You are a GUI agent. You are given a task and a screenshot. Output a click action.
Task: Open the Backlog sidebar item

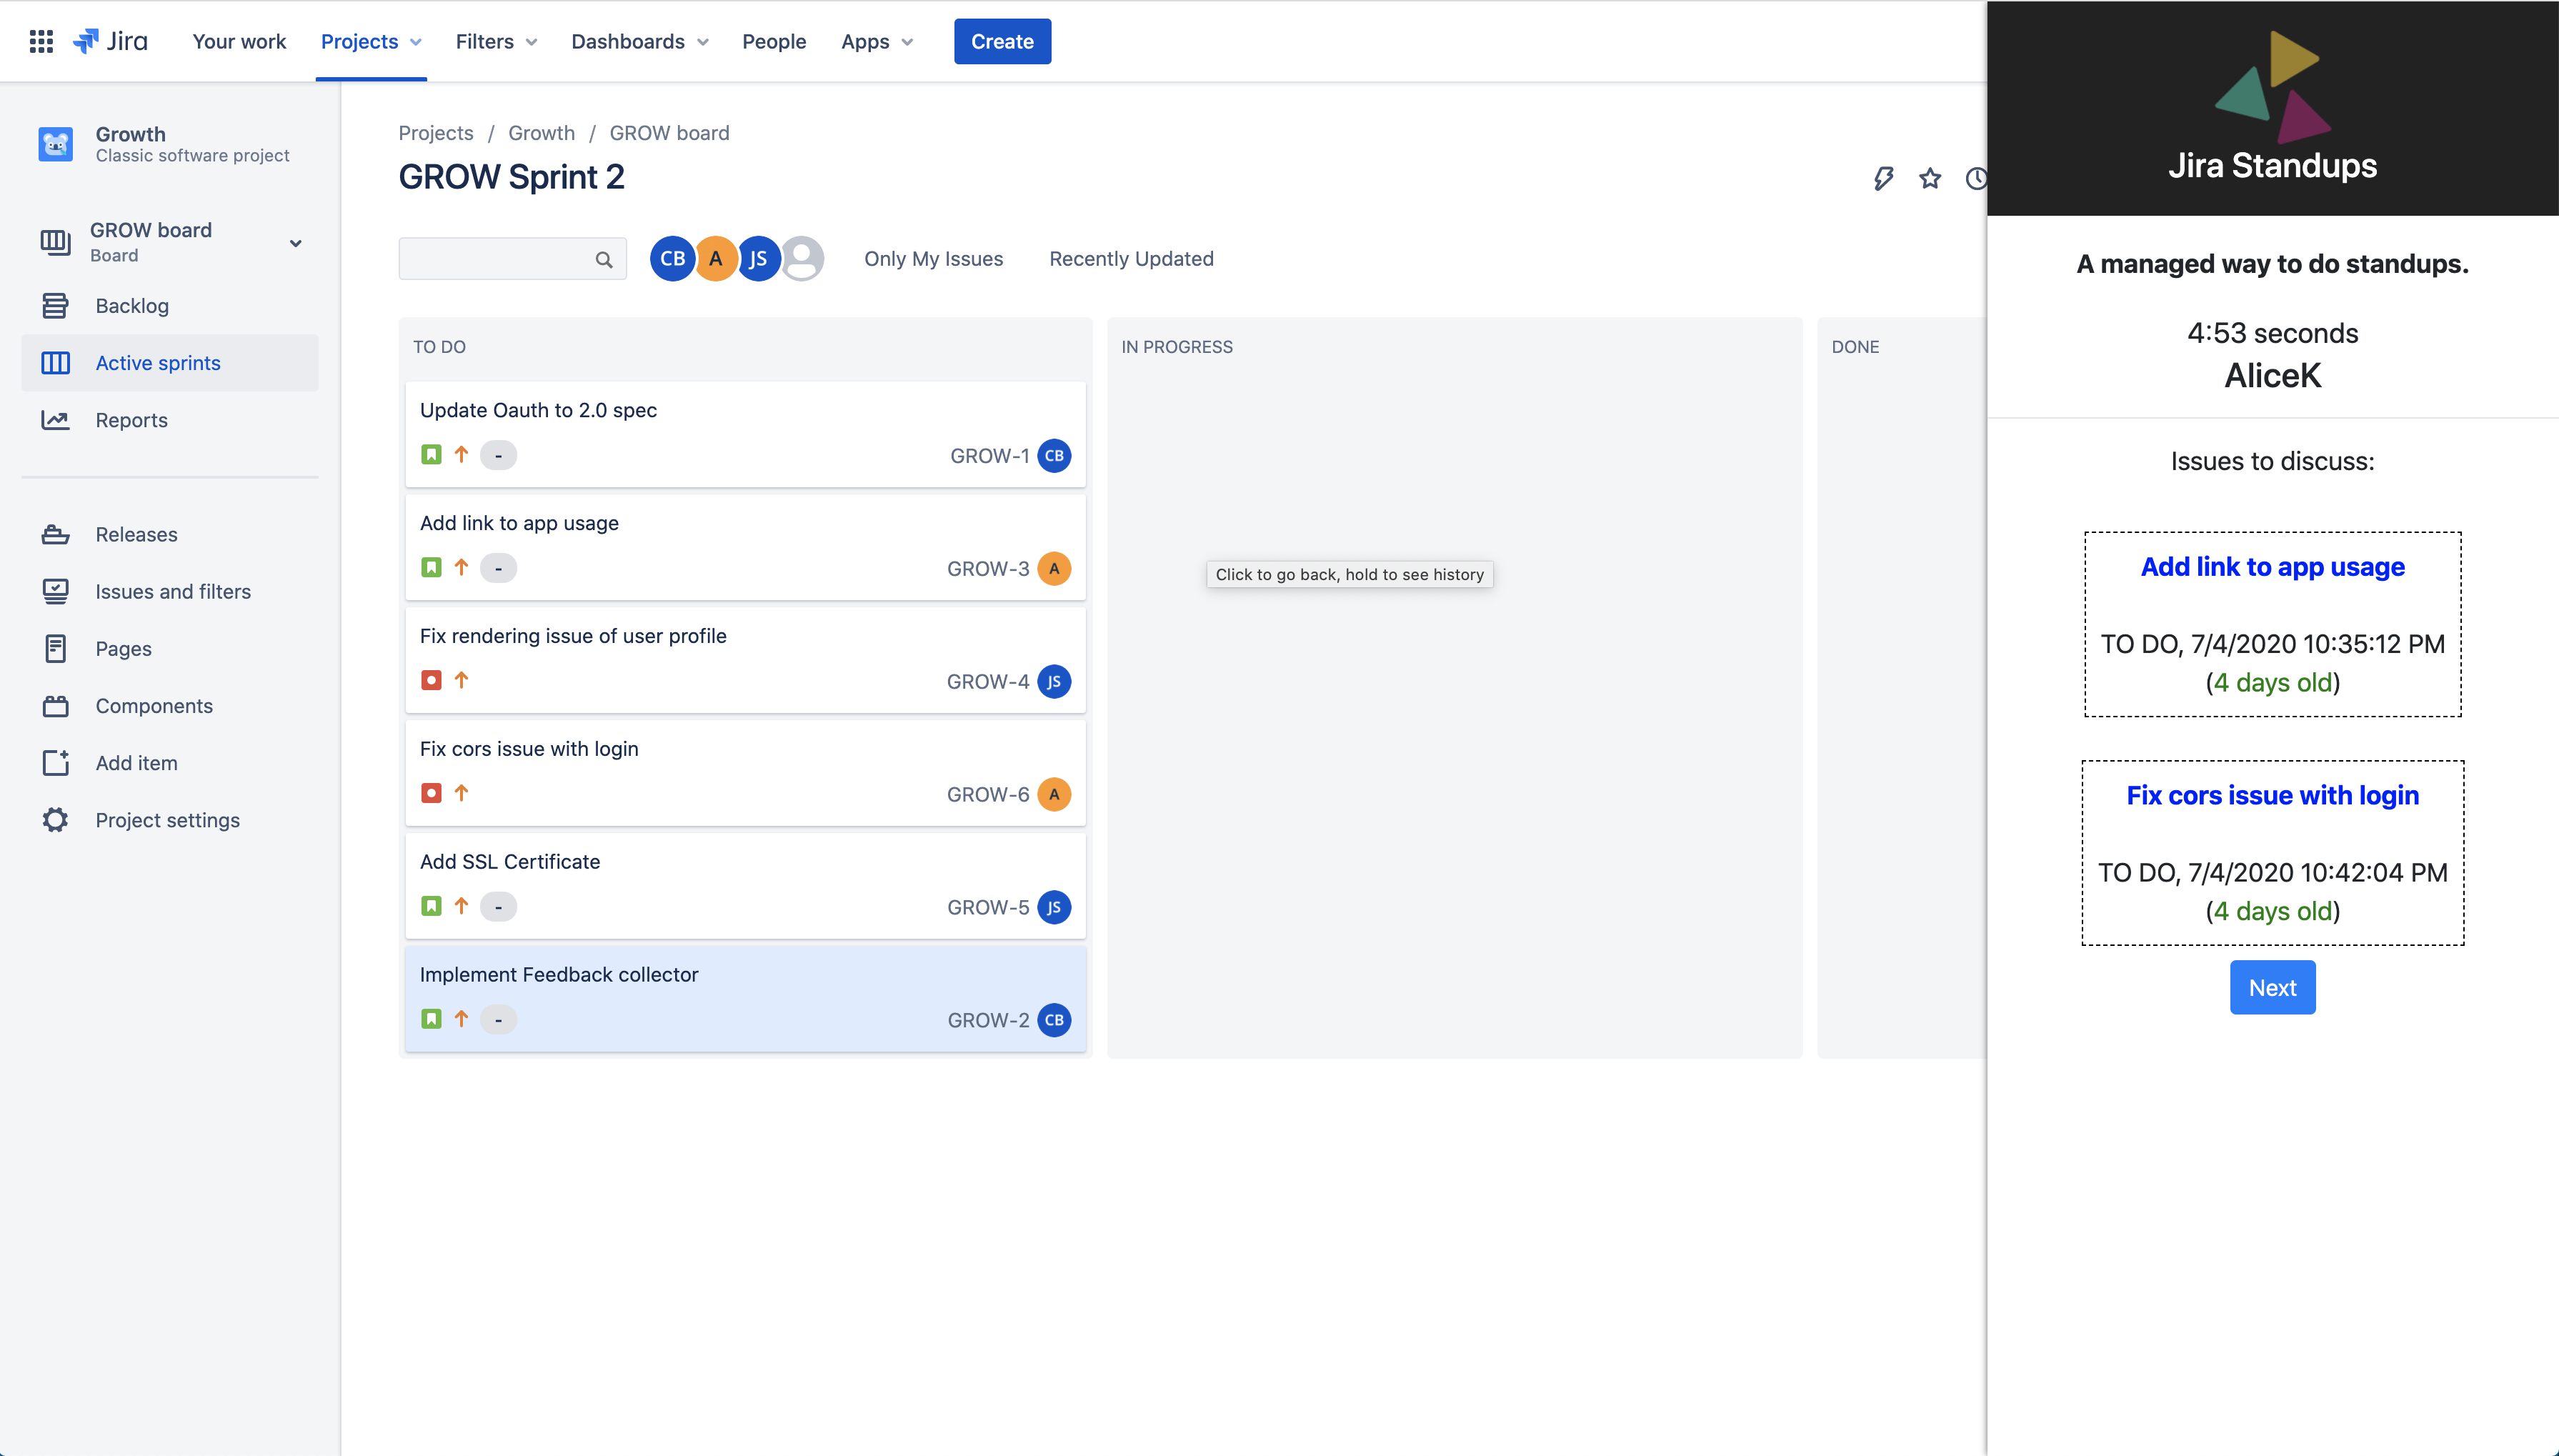point(132,305)
